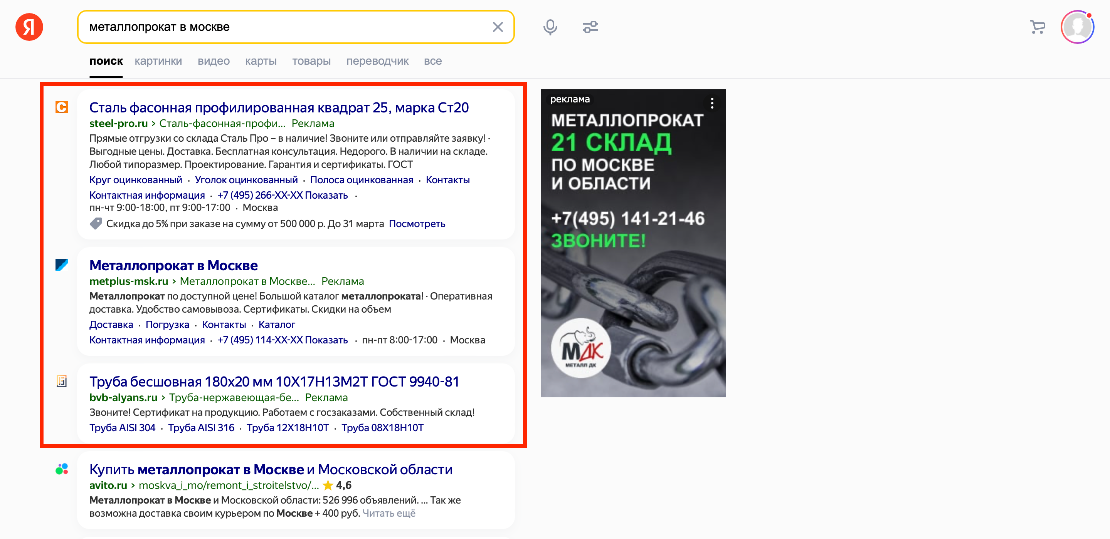Open search settings sliders icon
Viewport: 1110px width, 539px height.
[x=590, y=27]
